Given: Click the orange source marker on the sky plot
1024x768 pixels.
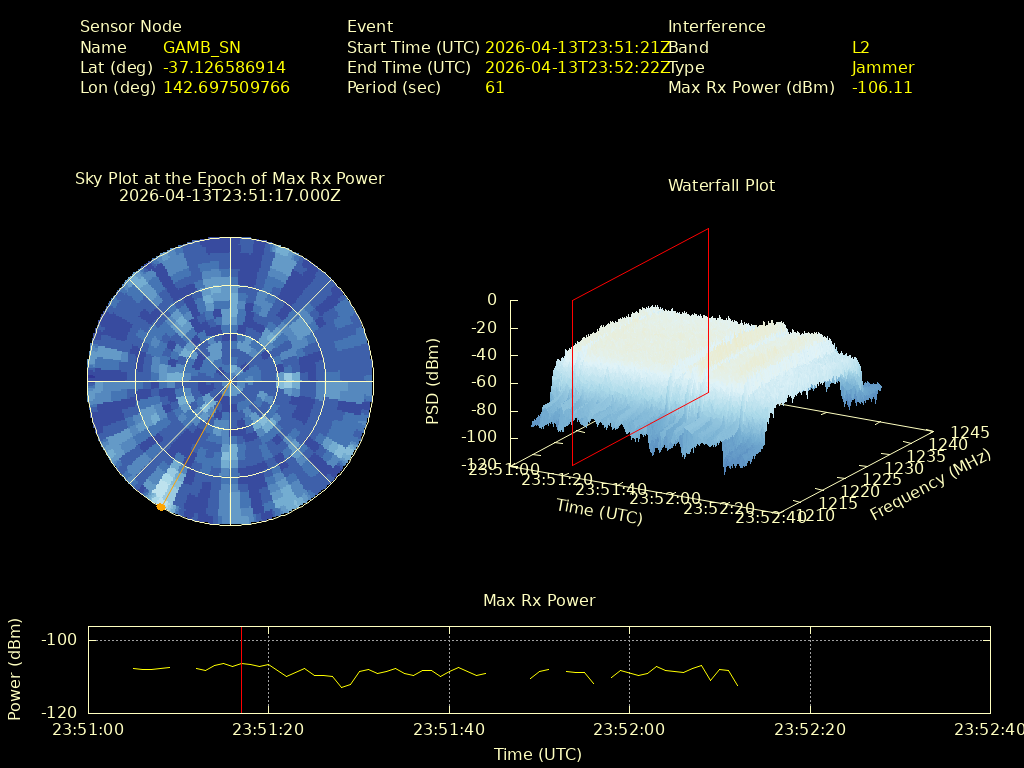Looking at the screenshot, I should 161,507.
